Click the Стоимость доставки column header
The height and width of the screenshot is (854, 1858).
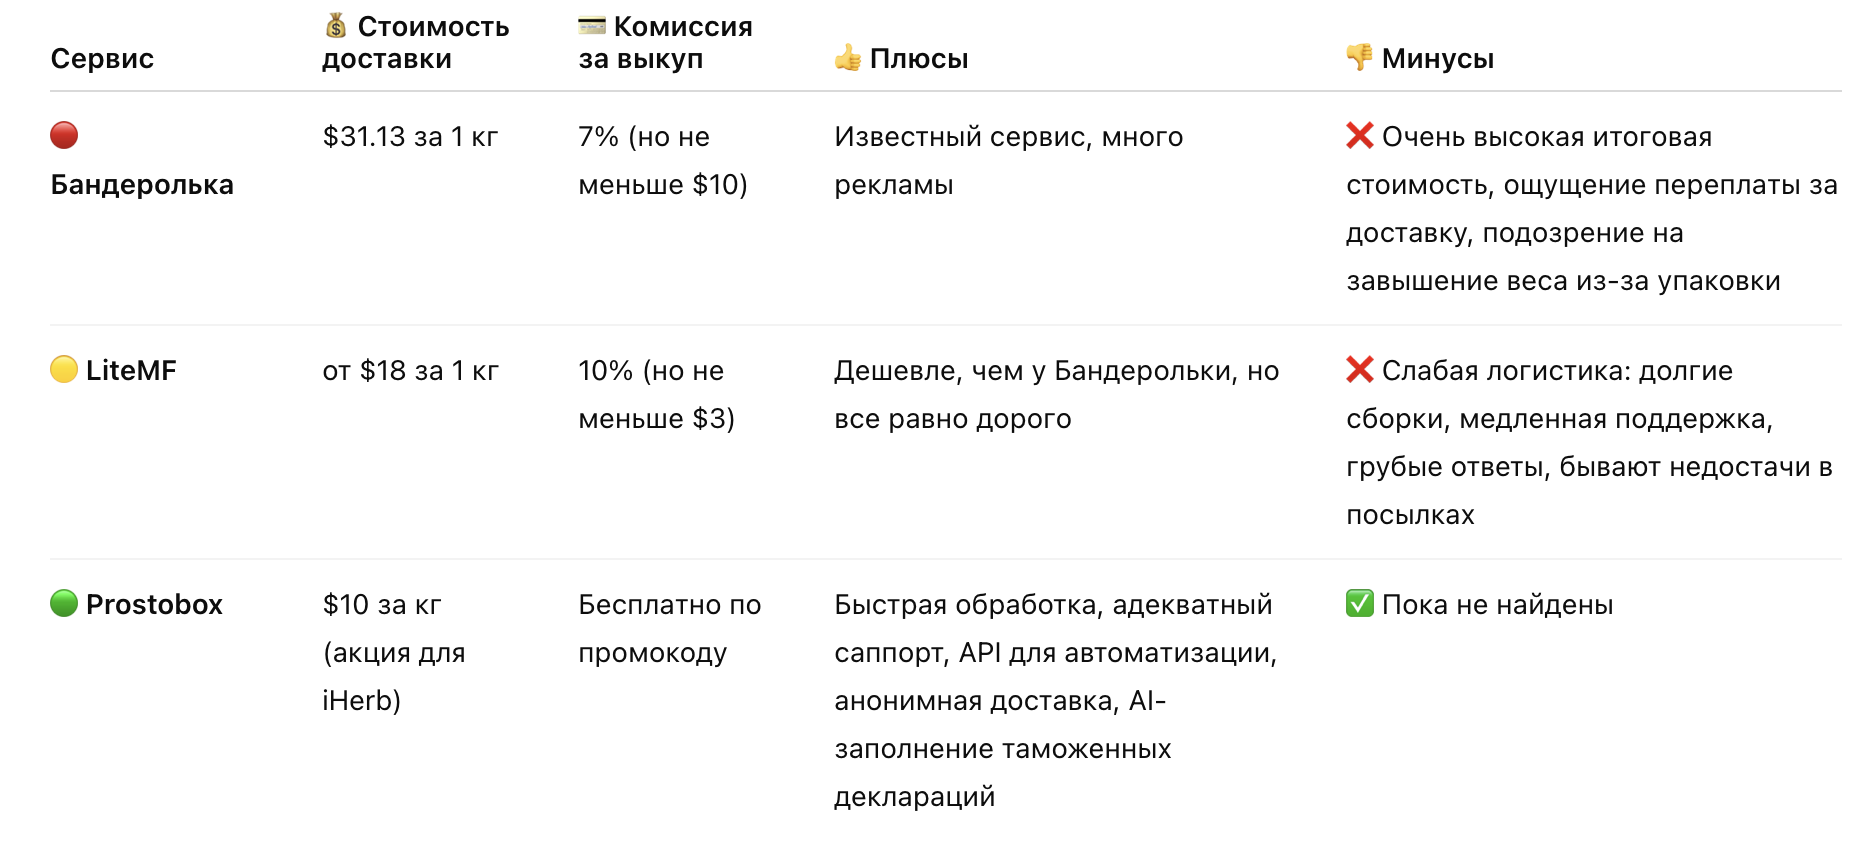point(415,42)
